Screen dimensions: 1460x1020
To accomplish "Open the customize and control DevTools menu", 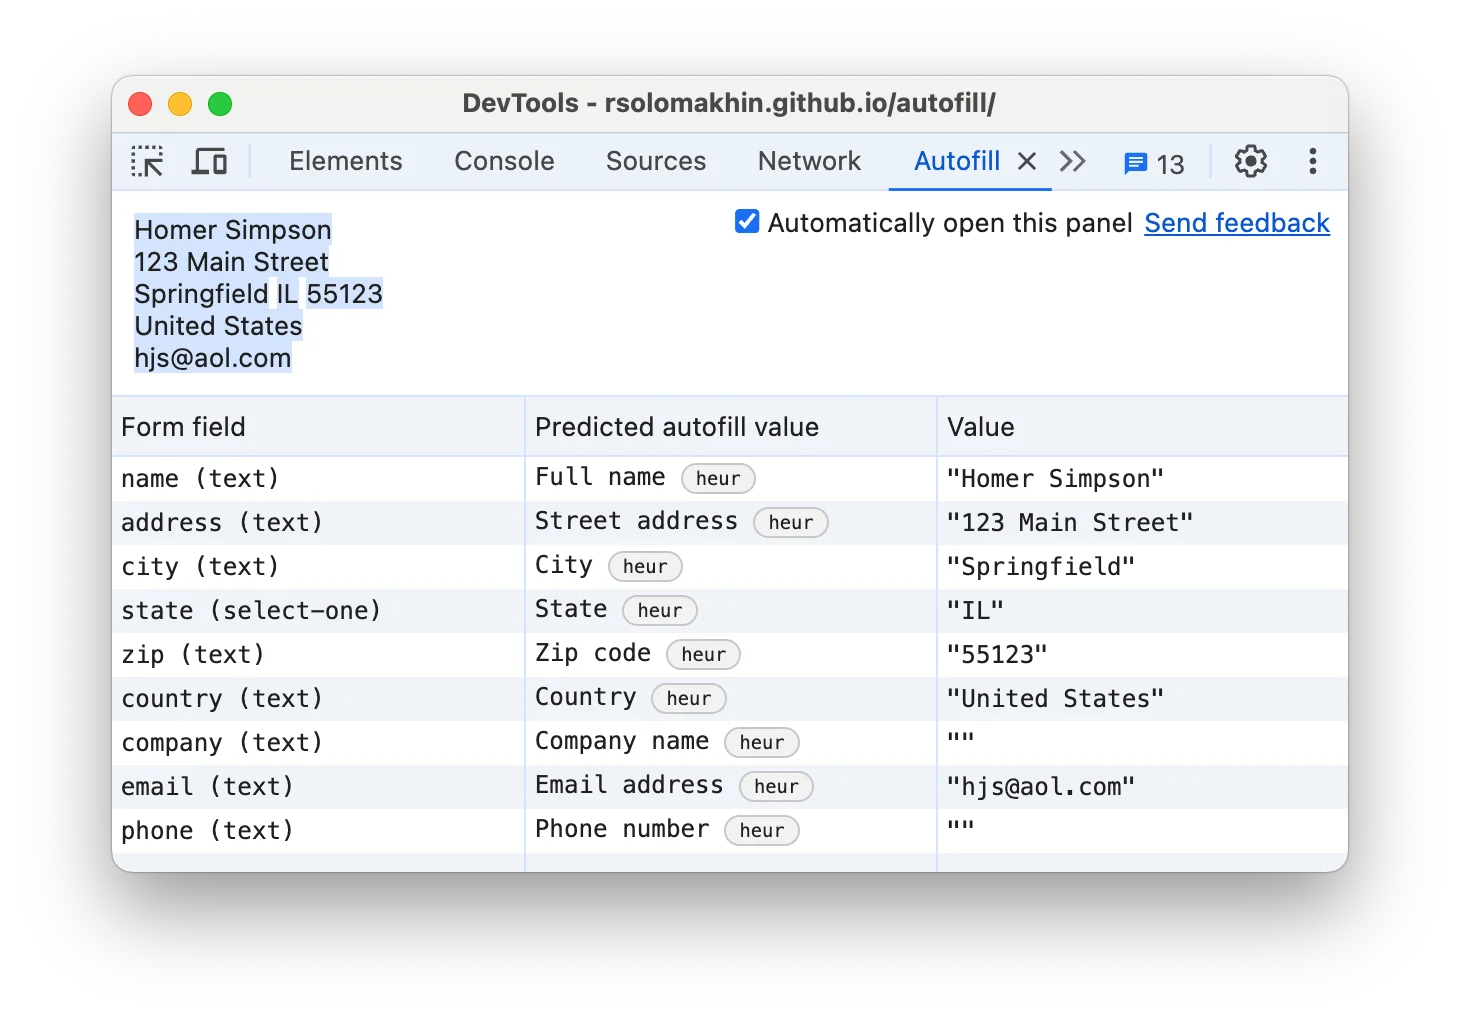I will (1312, 161).
